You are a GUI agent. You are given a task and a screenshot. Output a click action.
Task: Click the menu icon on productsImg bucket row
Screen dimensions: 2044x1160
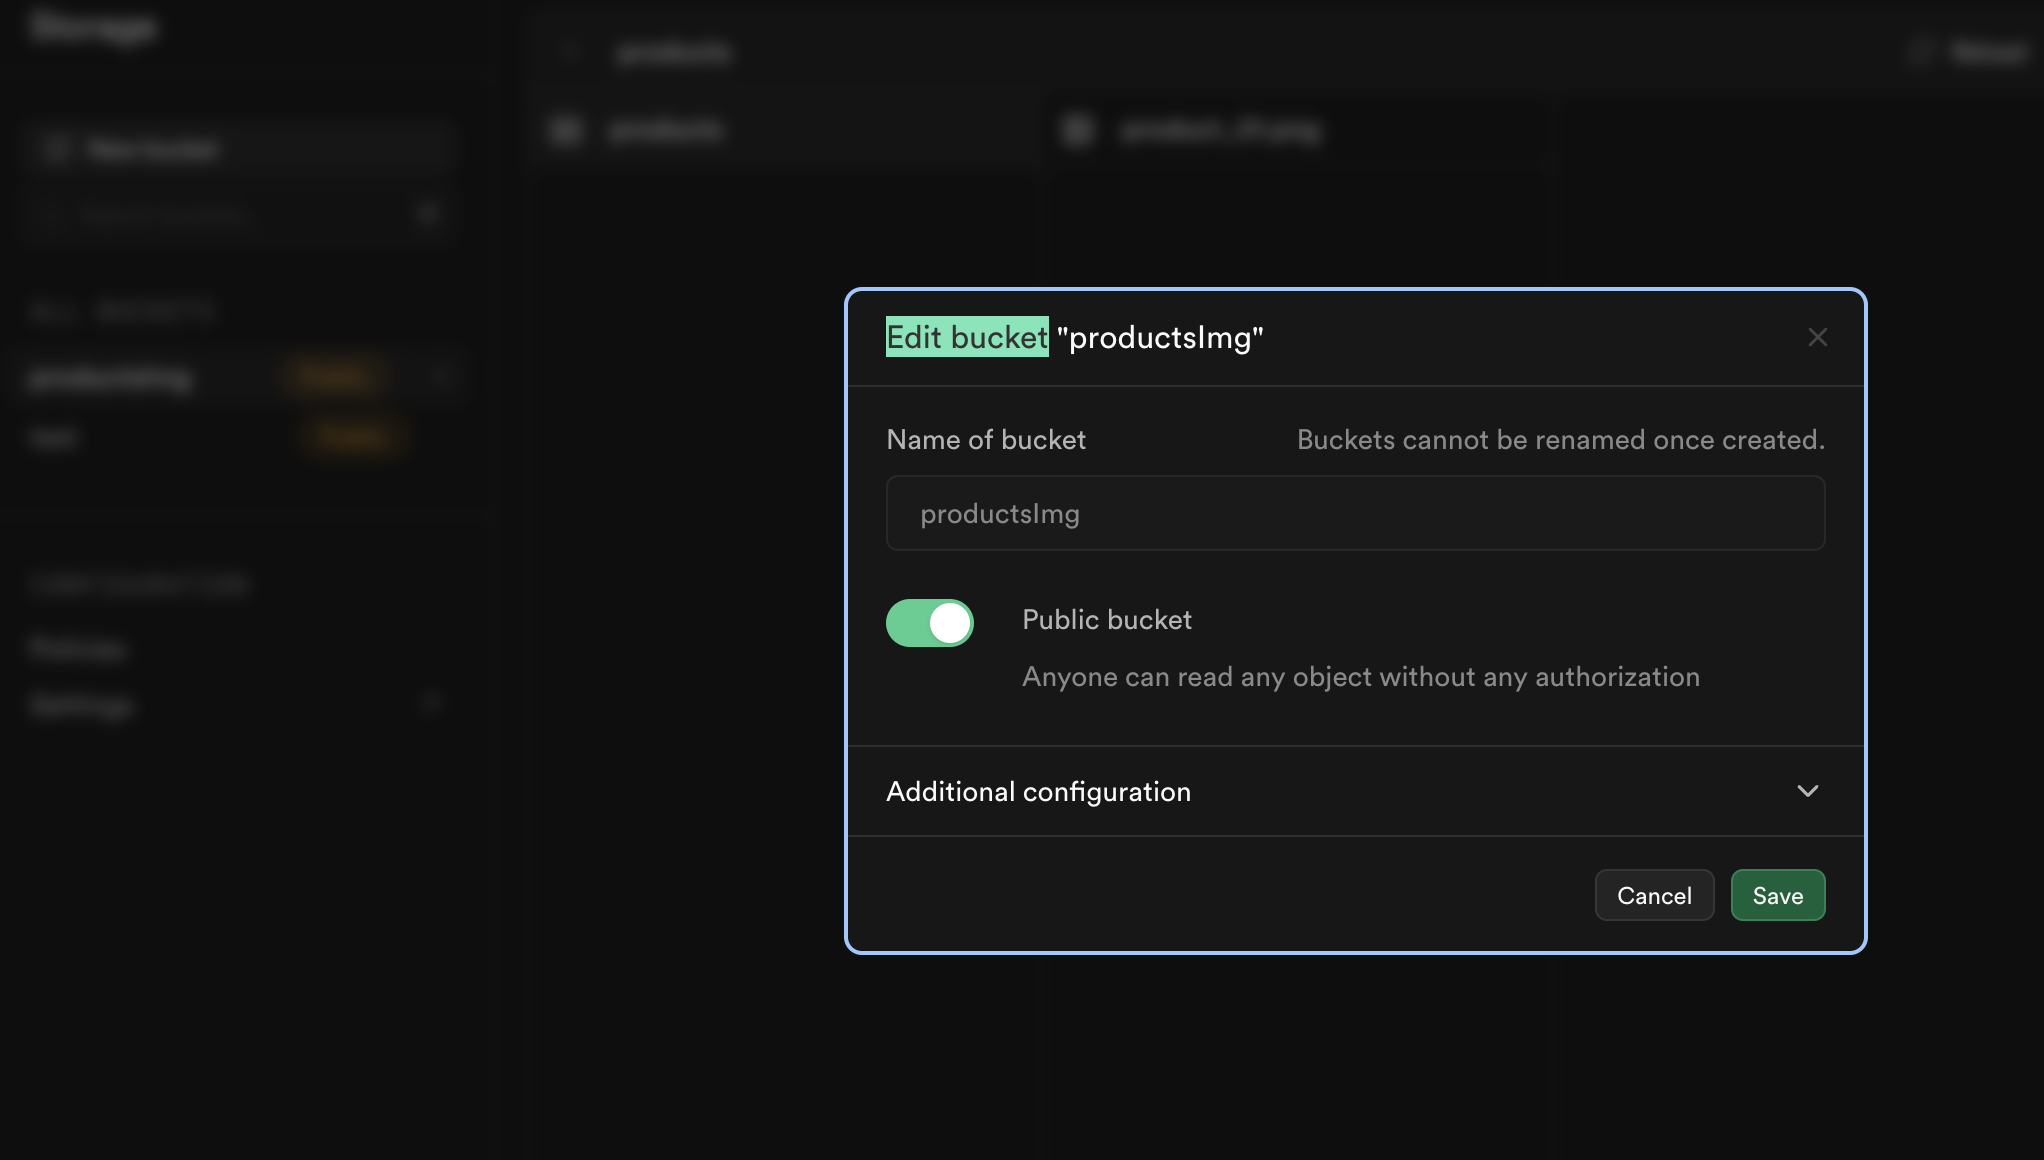coord(441,377)
